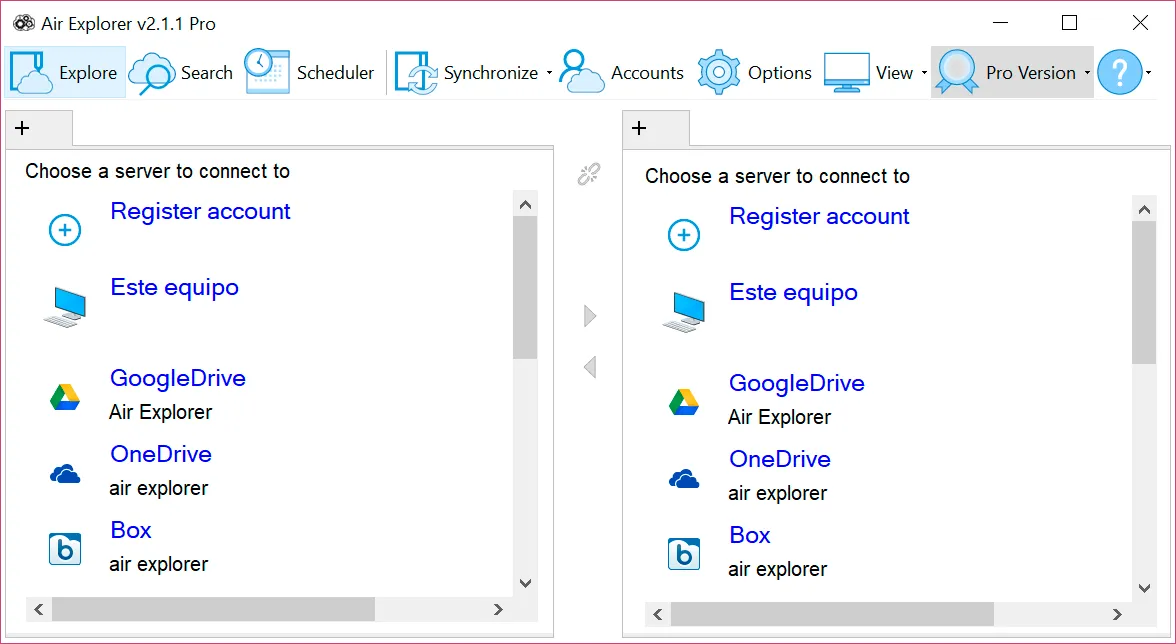1176x644 pixels.
Task: Expand the Help dropdown arrow
Action: [1148, 73]
